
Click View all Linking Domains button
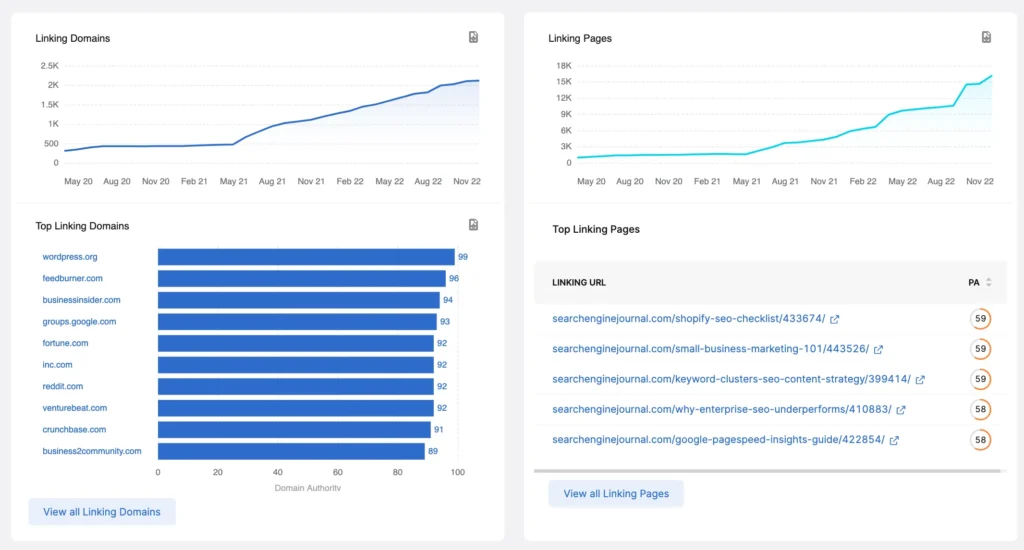point(102,512)
